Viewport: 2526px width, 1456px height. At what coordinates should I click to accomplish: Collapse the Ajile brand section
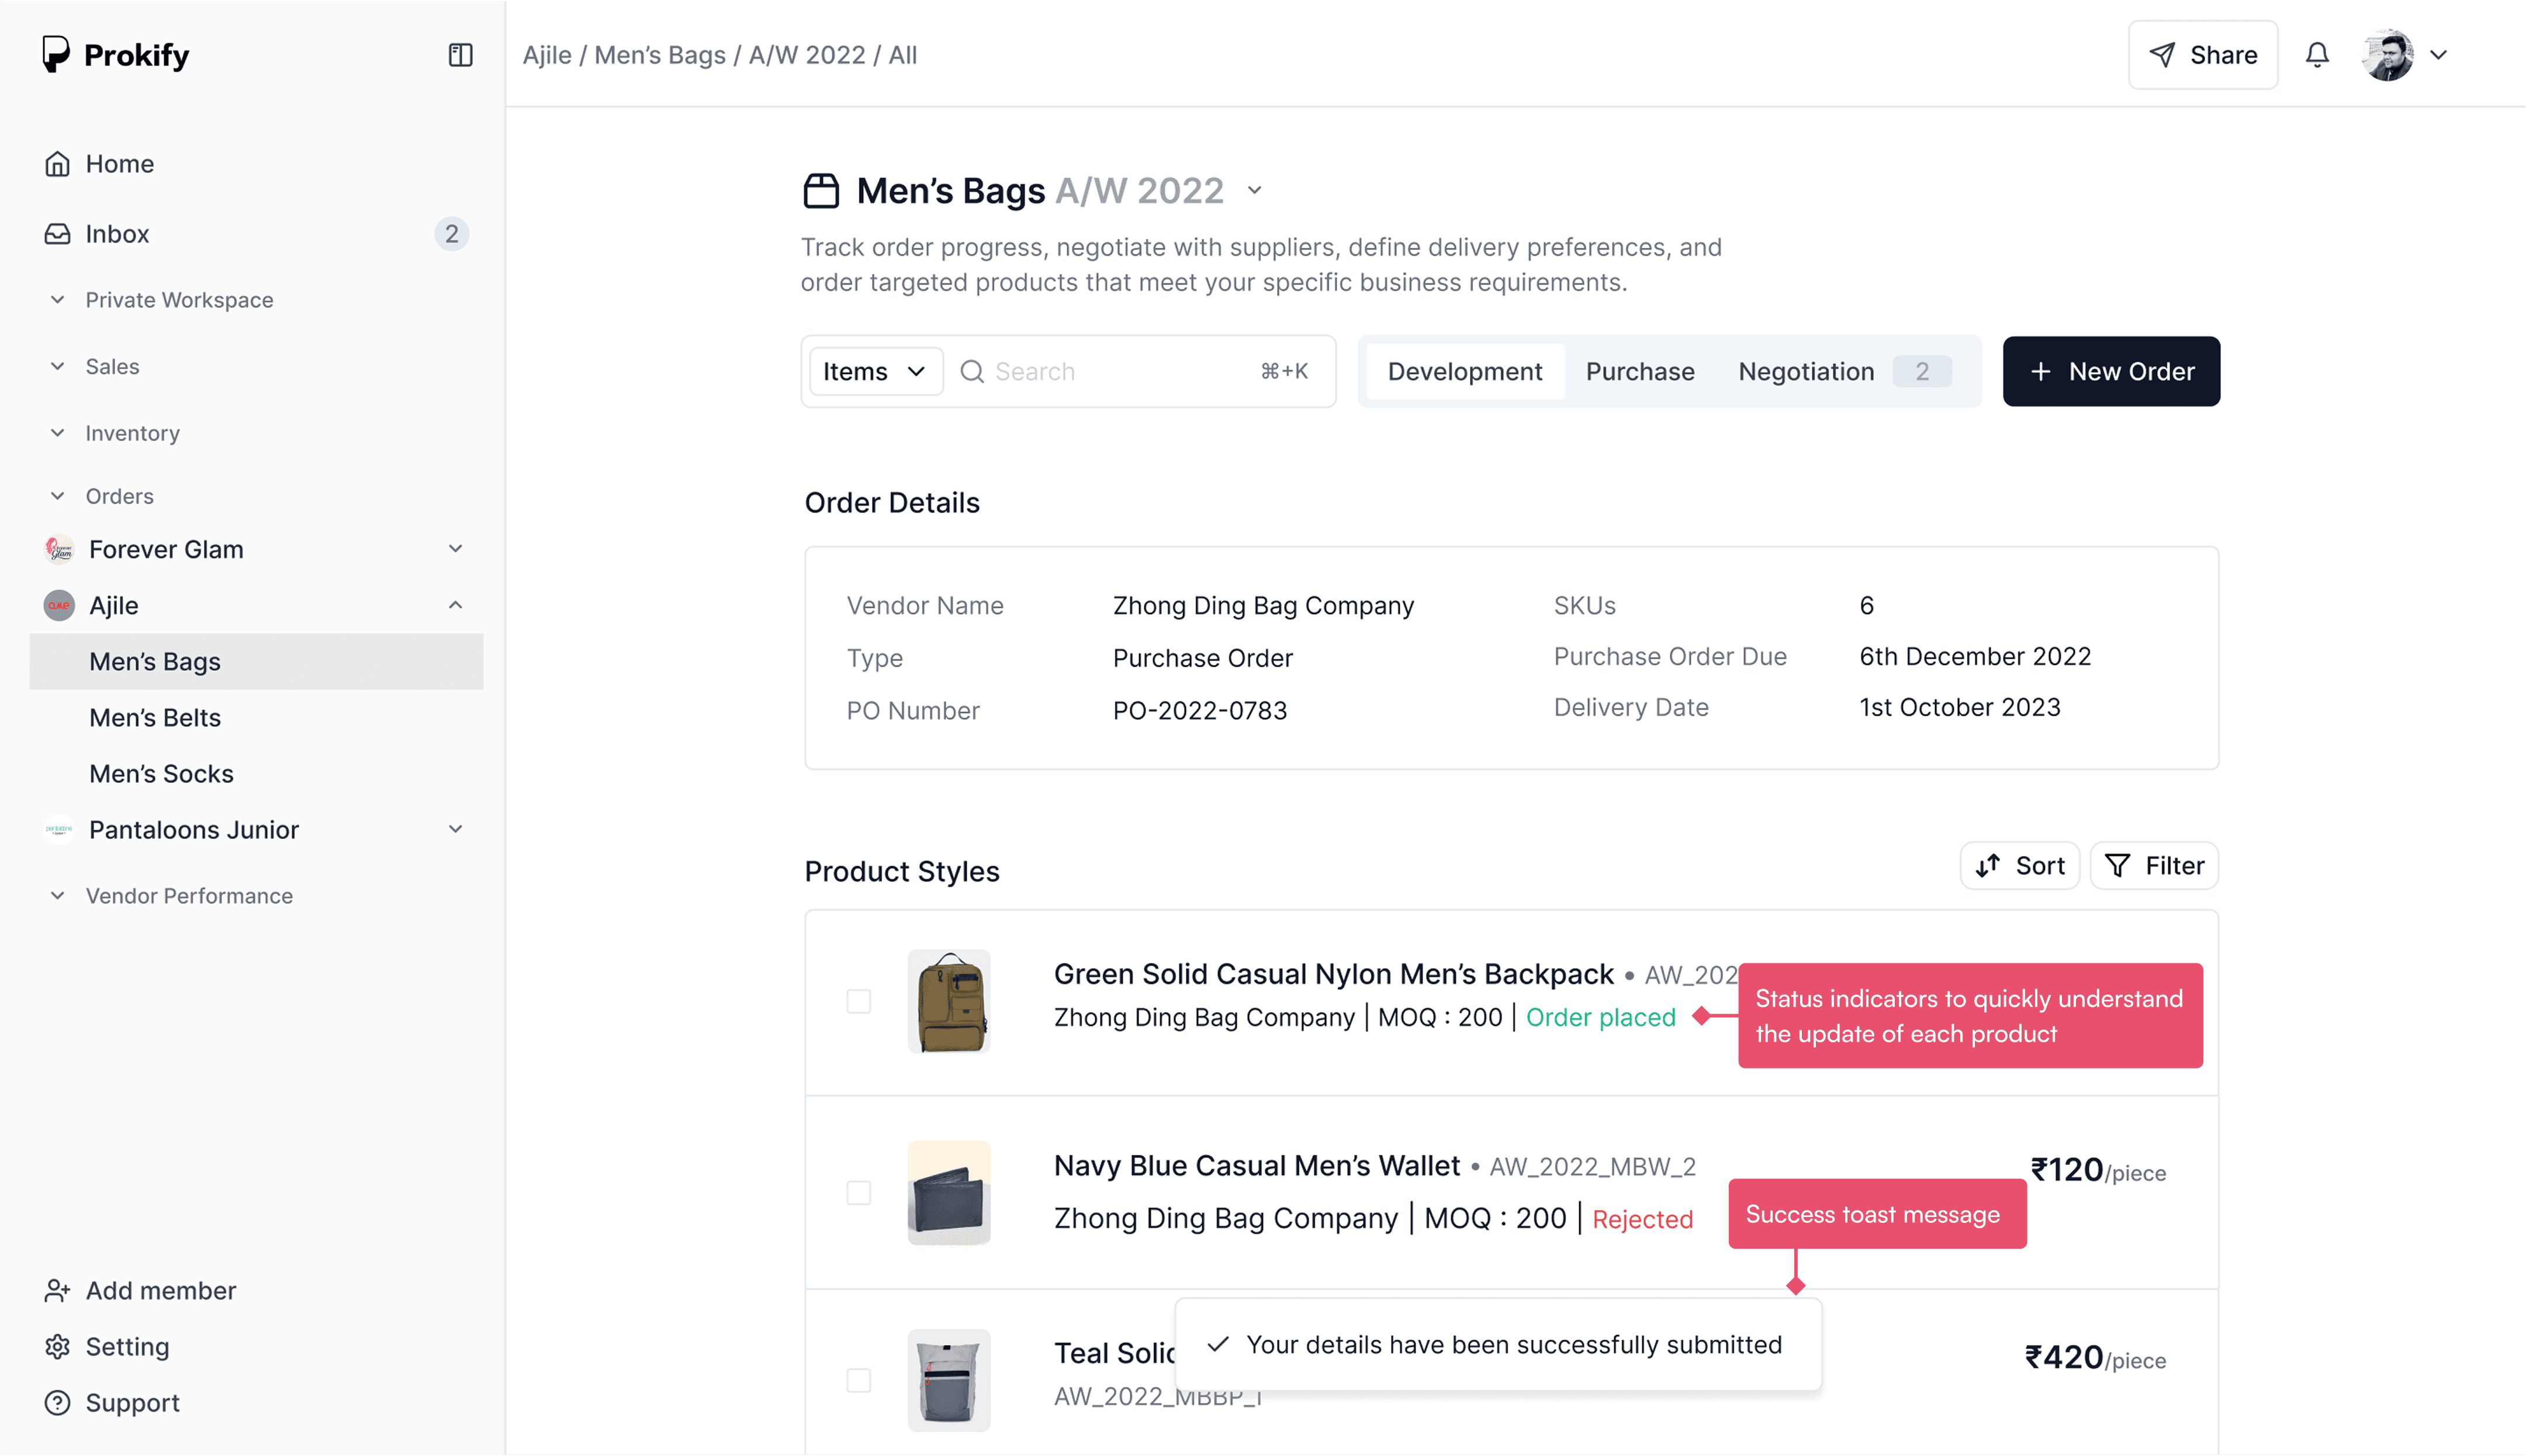click(x=455, y=605)
